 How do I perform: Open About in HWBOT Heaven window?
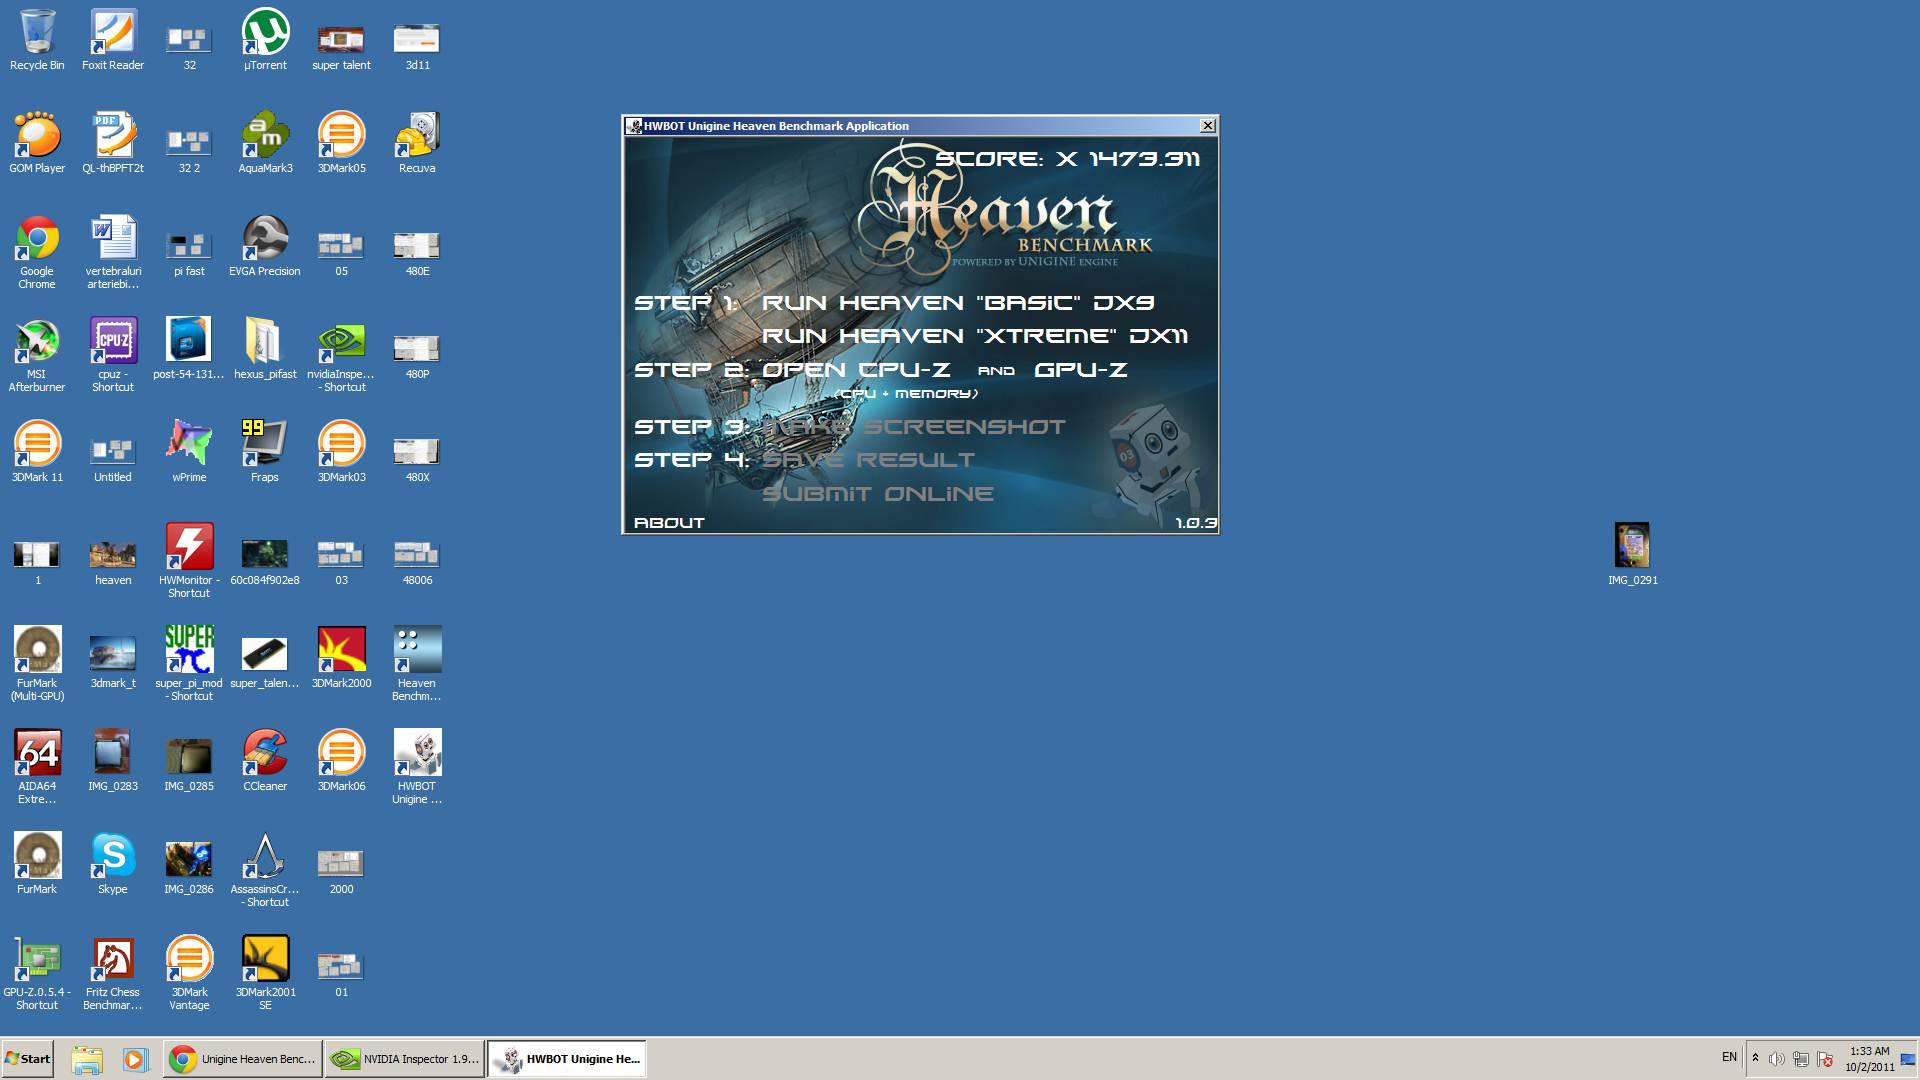coord(669,523)
